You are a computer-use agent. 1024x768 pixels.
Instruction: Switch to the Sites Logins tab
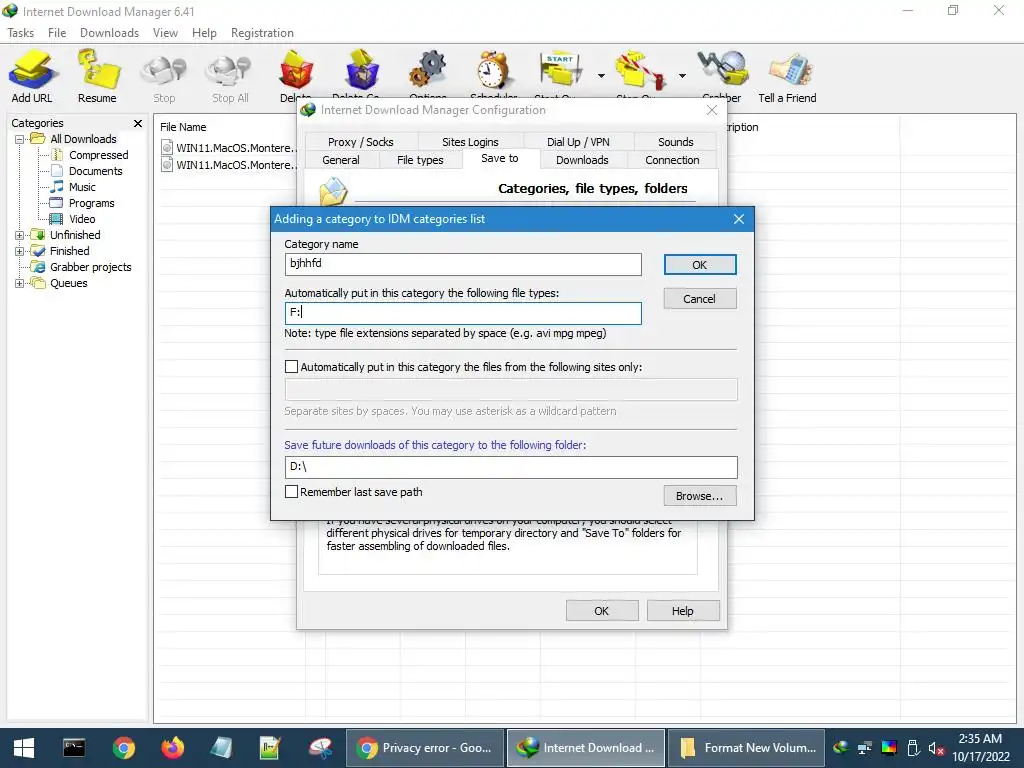tap(470, 142)
